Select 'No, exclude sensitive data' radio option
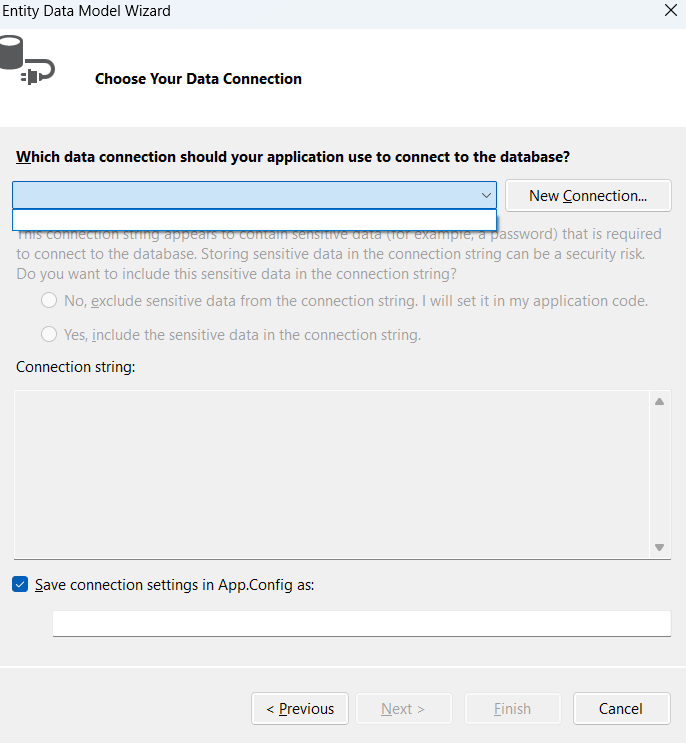The width and height of the screenshot is (686, 743). pyautogui.click(x=49, y=301)
